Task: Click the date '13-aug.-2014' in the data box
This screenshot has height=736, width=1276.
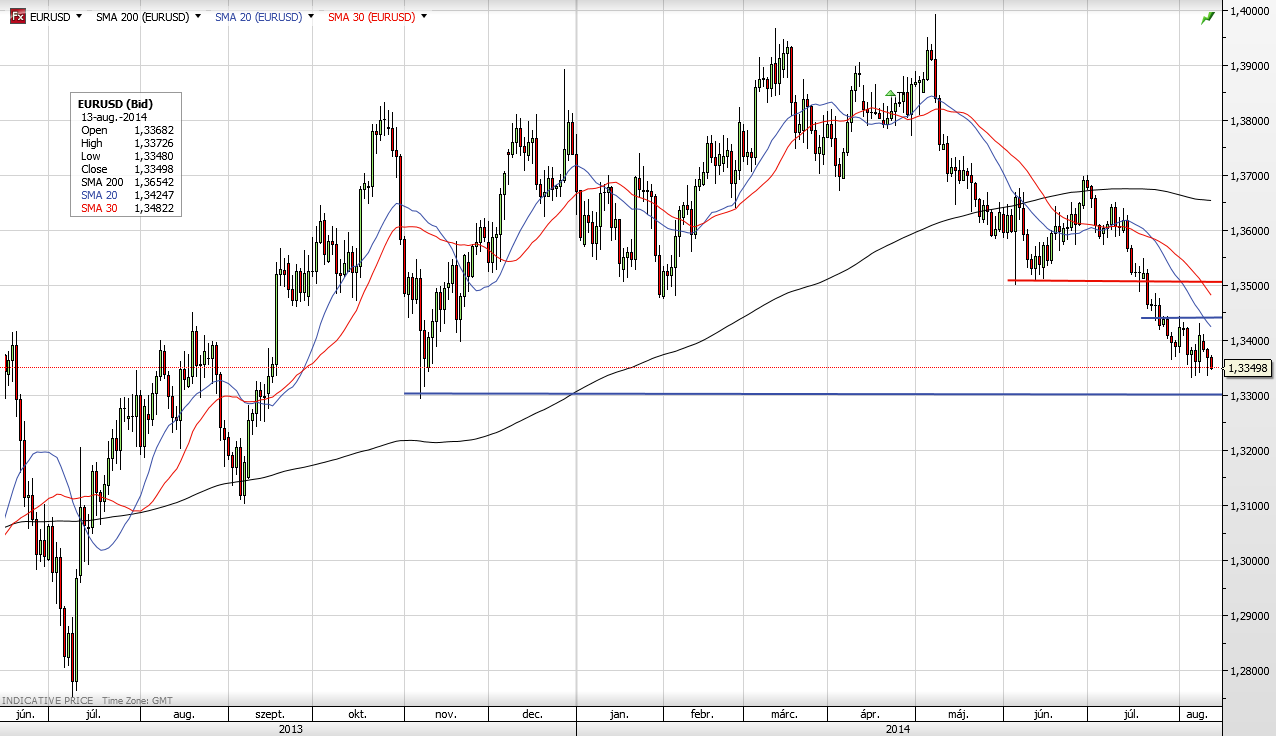Action: tap(114, 117)
